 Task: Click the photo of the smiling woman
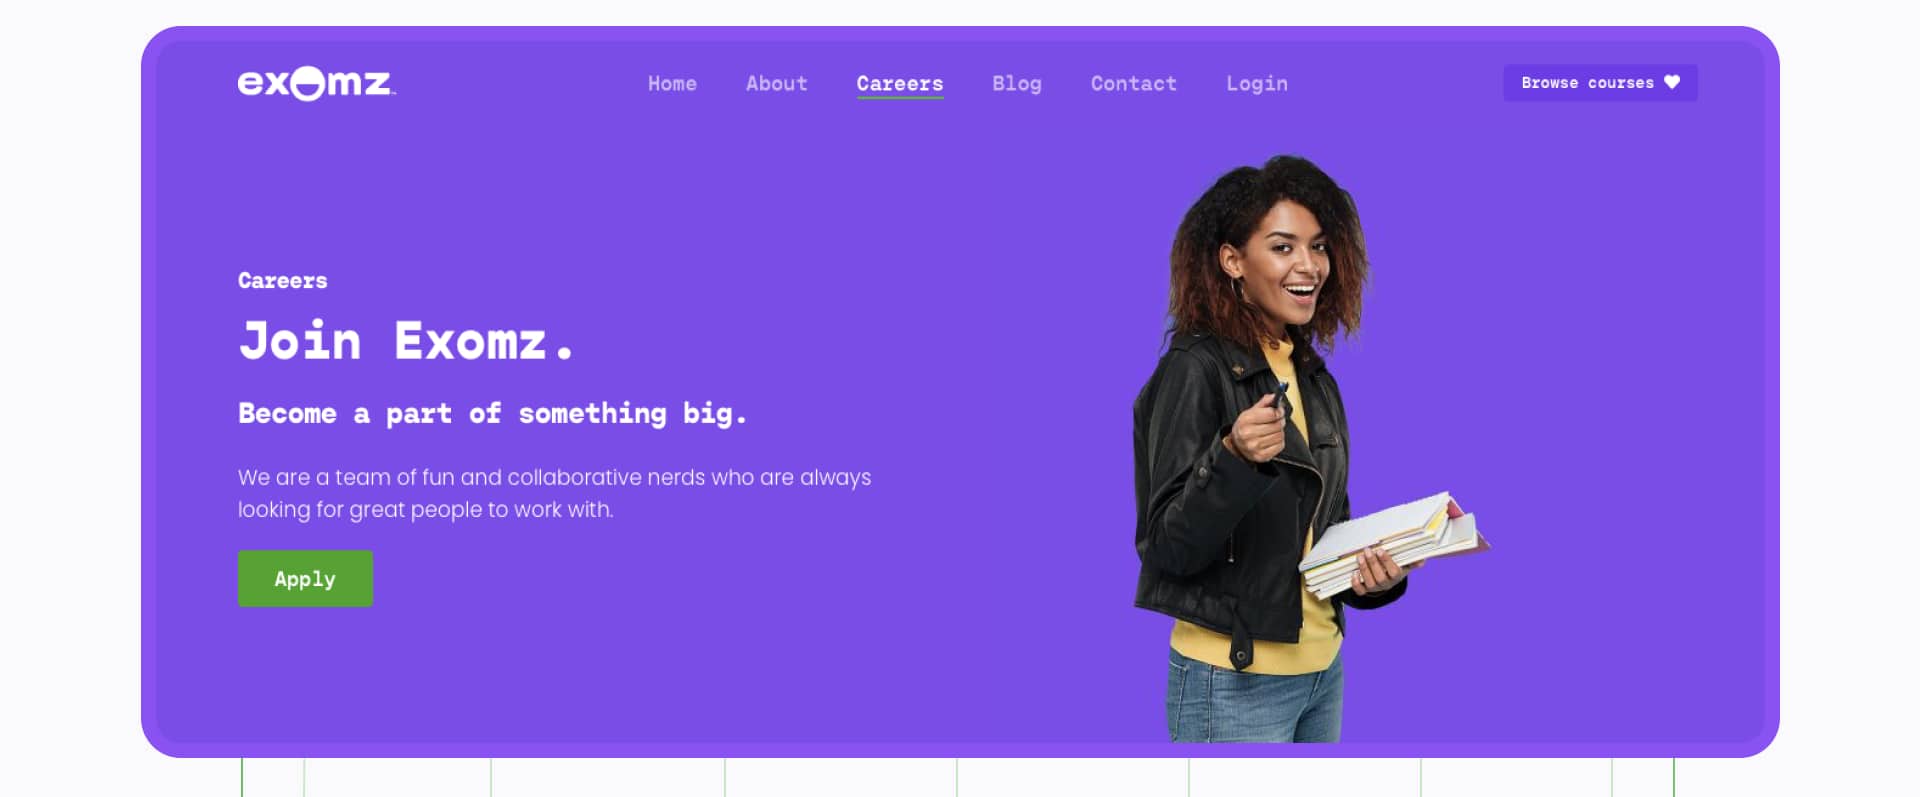coord(1300,450)
